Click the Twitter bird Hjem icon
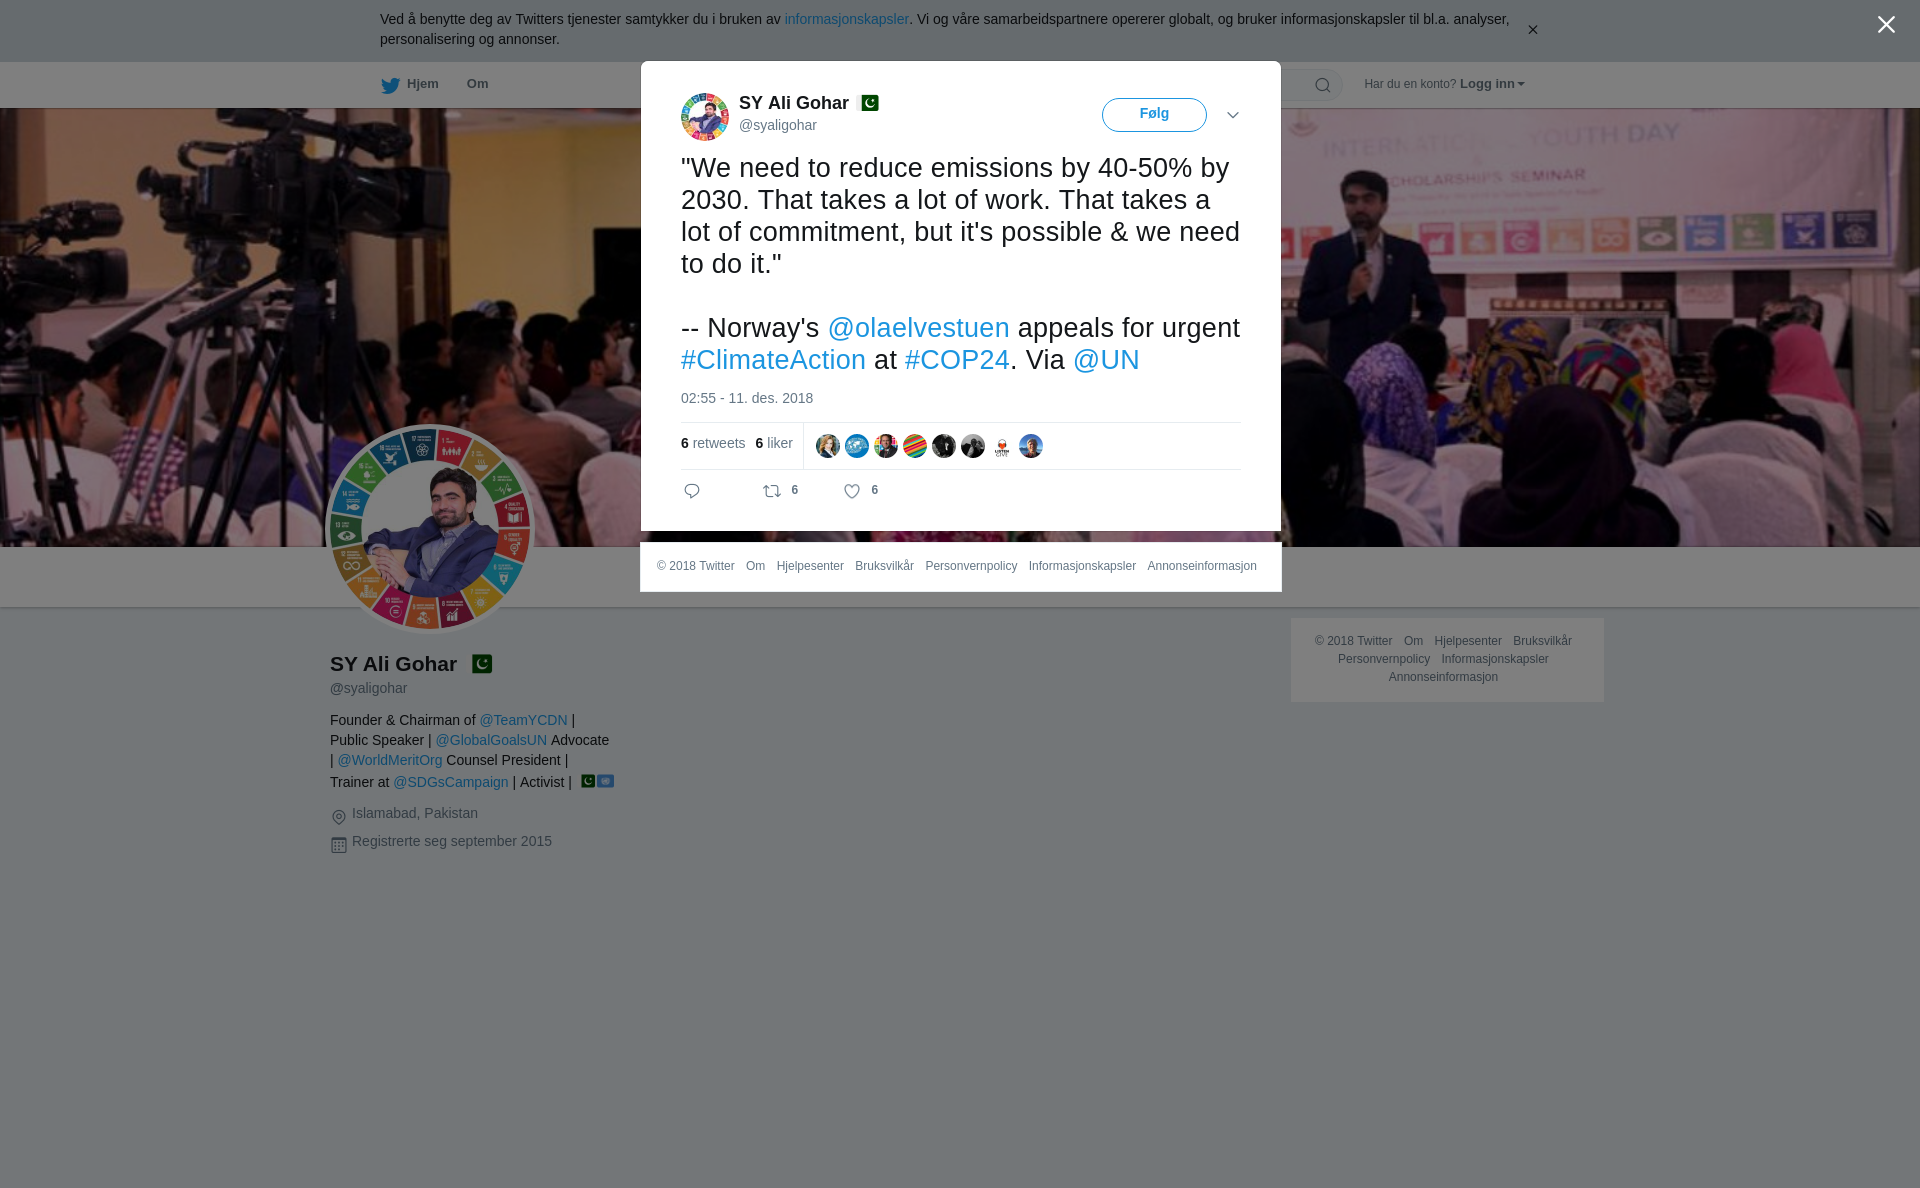The width and height of the screenshot is (1920, 1188). (x=390, y=85)
